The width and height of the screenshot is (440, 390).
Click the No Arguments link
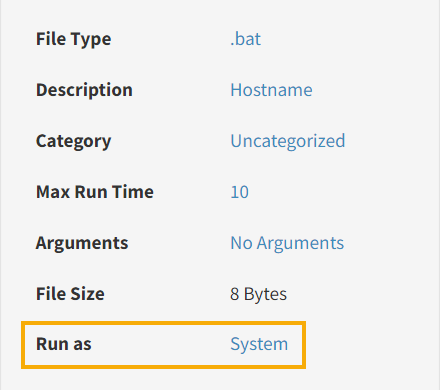pyautogui.click(x=287, y=243)
